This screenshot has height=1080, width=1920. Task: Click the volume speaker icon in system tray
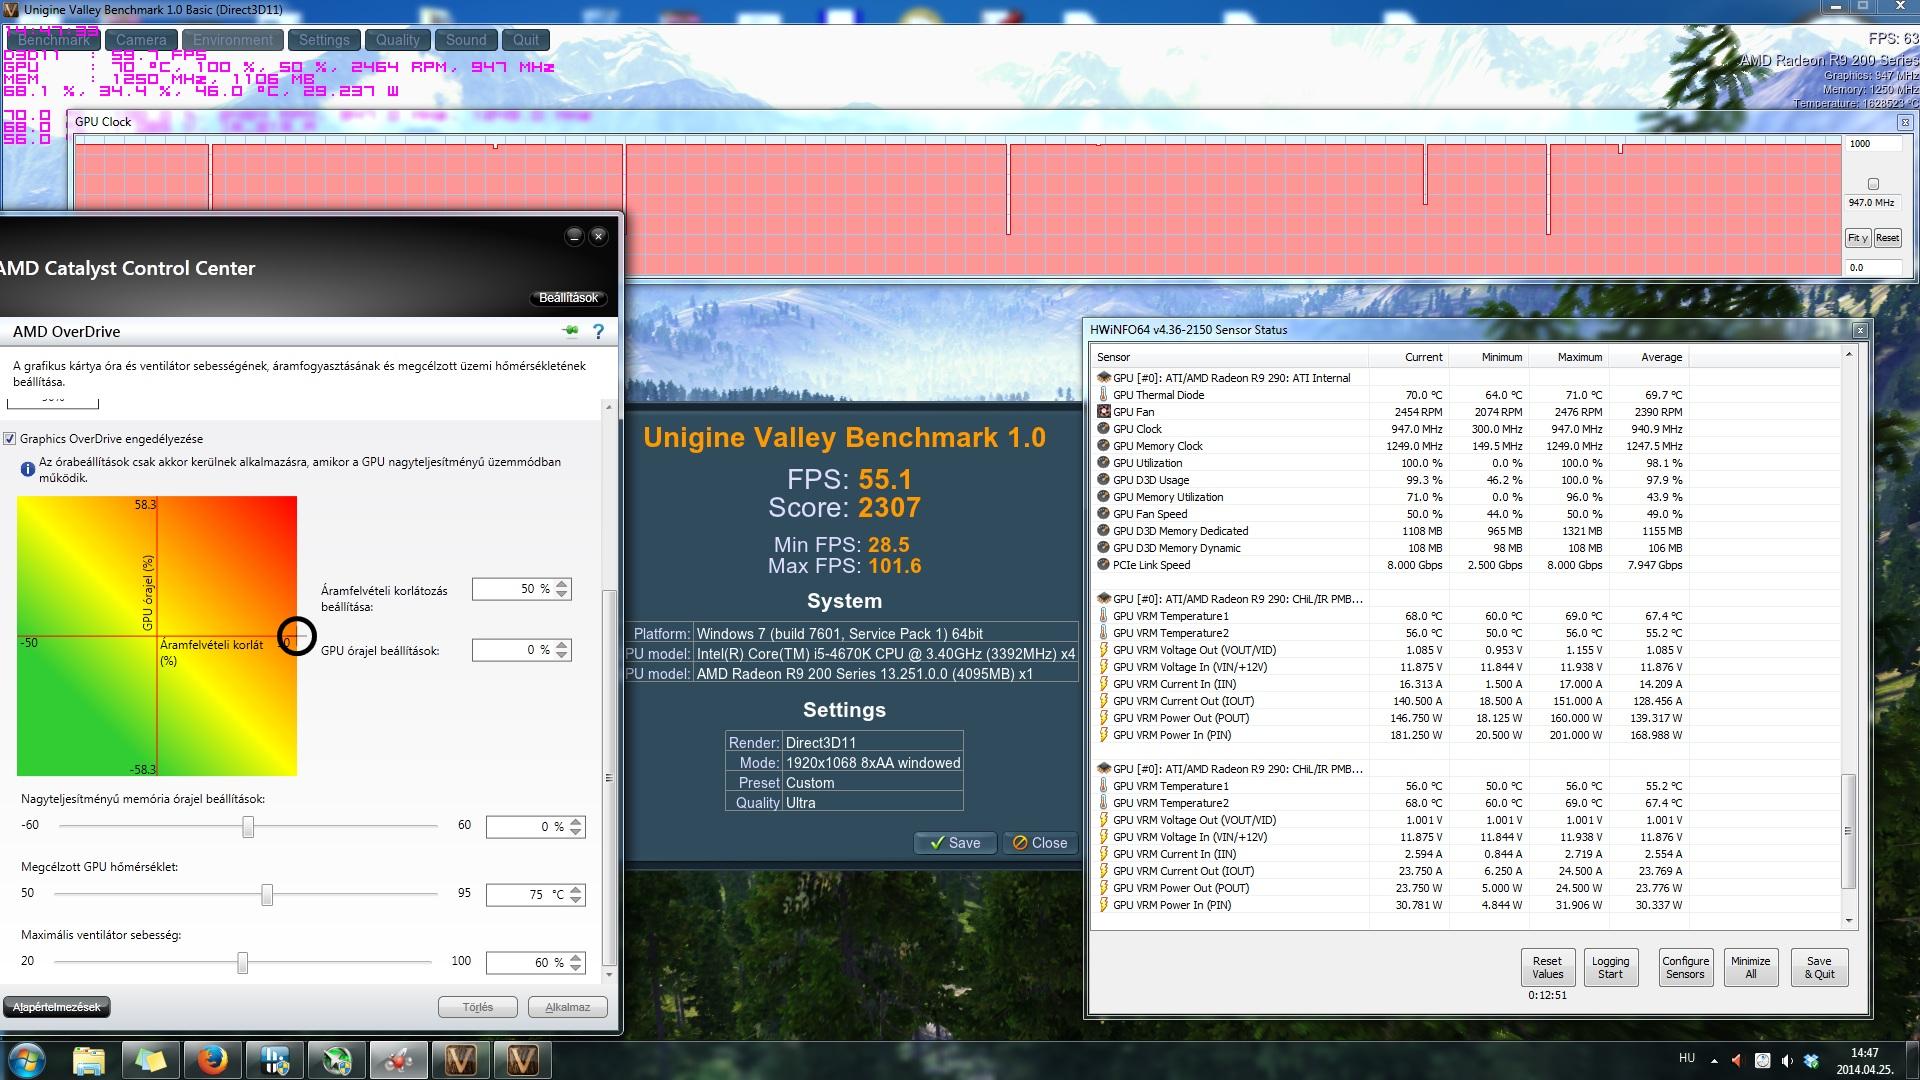tap(1786, 1060)
